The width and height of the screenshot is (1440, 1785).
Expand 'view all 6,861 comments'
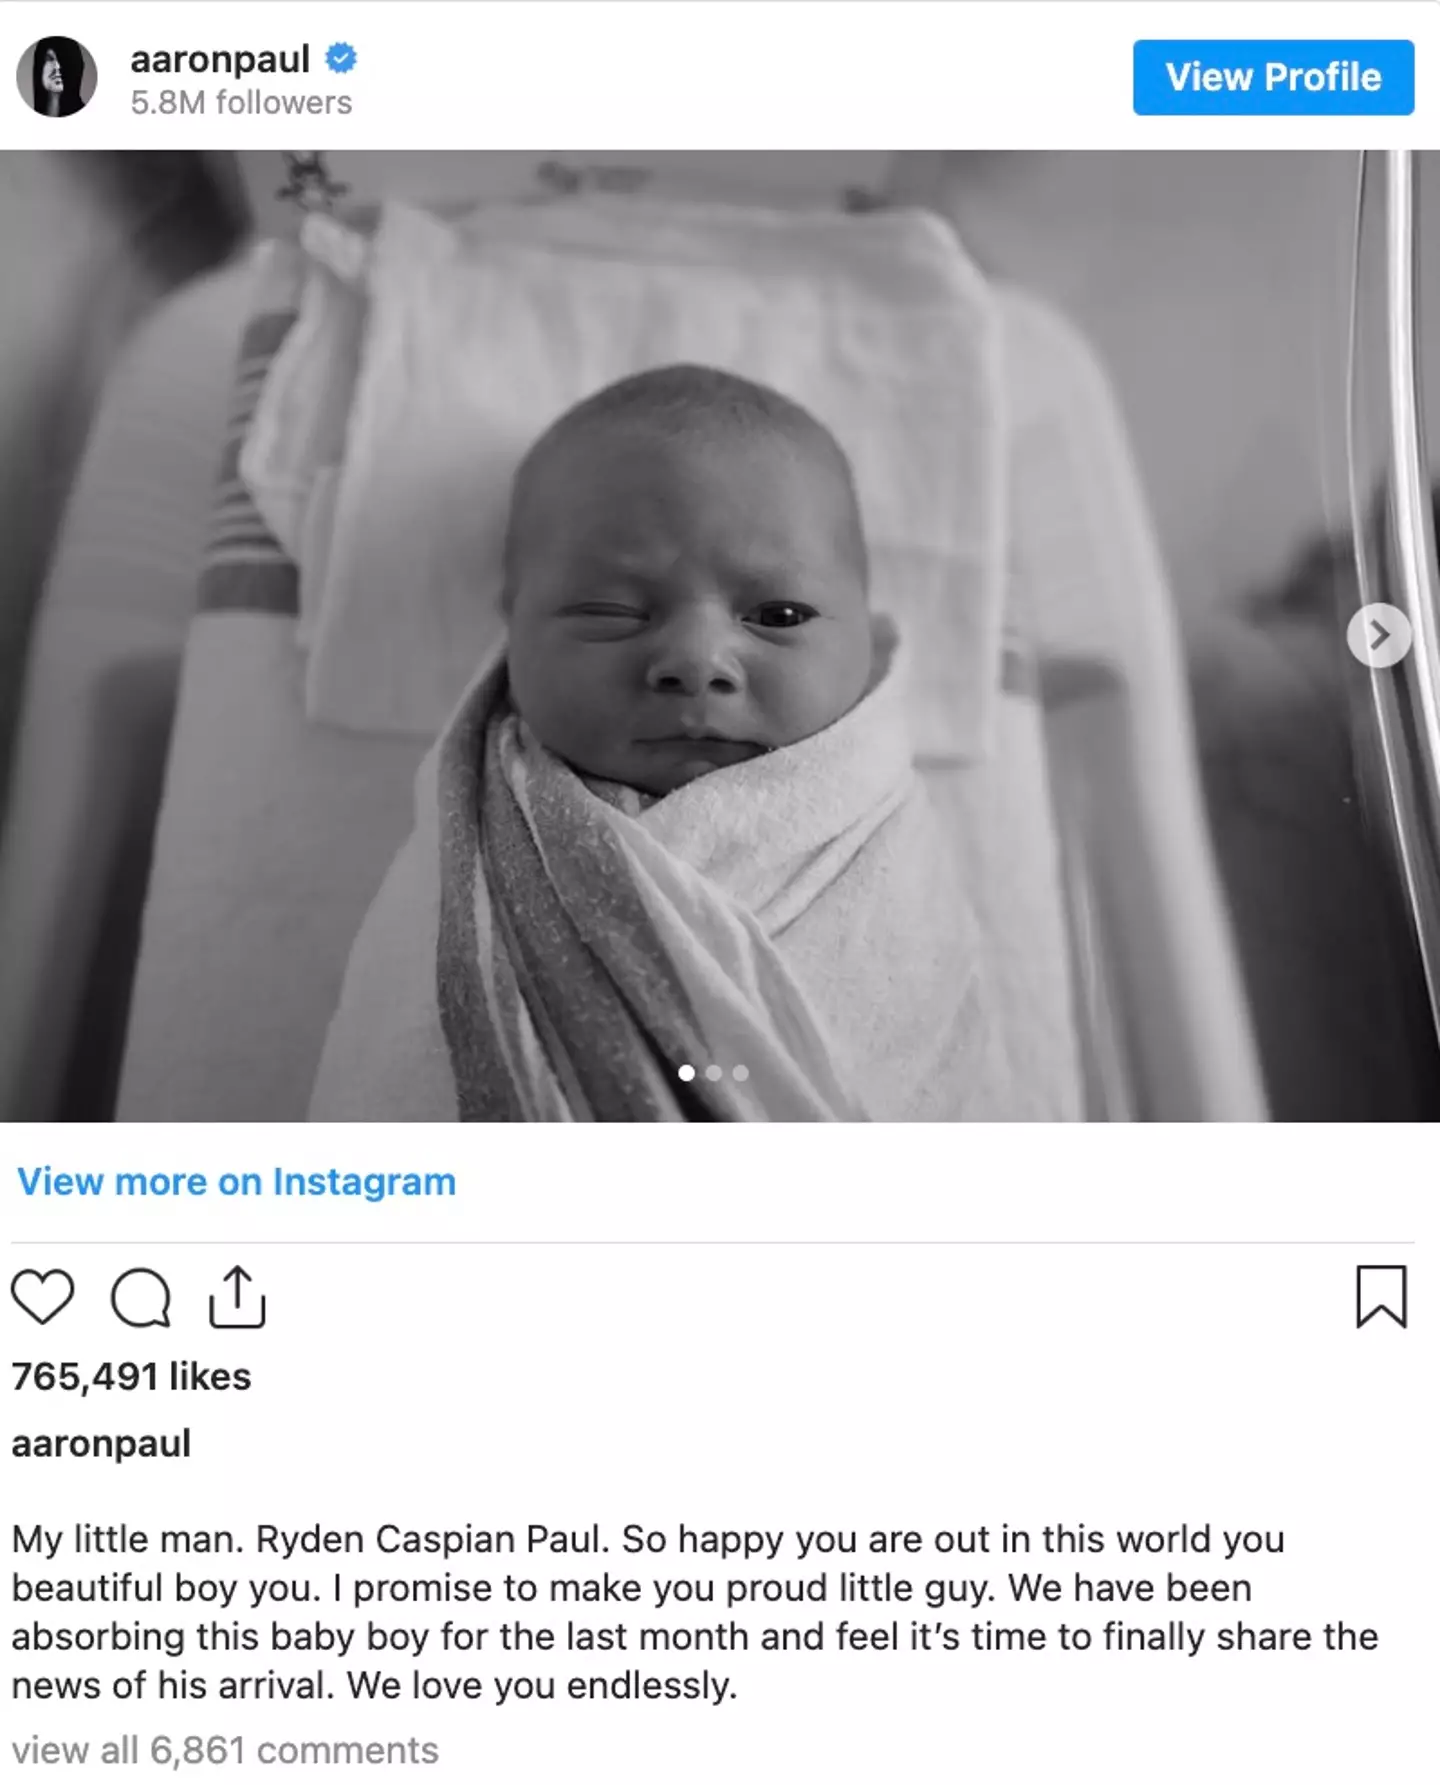225,1751
